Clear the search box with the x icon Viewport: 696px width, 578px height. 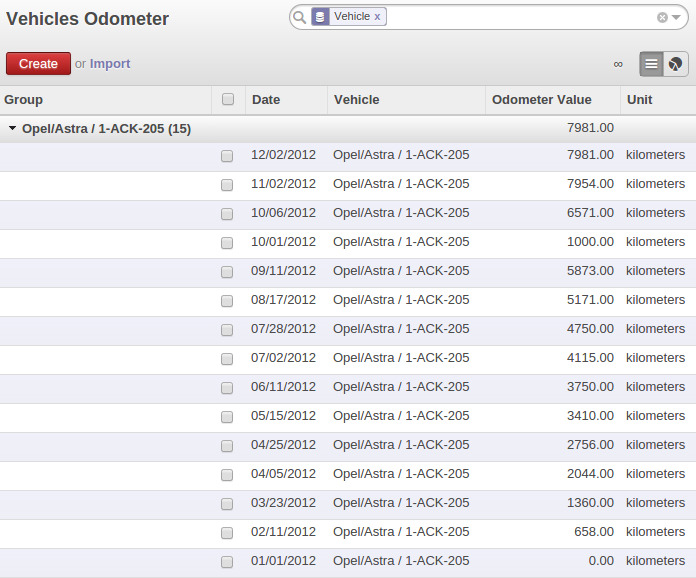[x=662, y=17]
